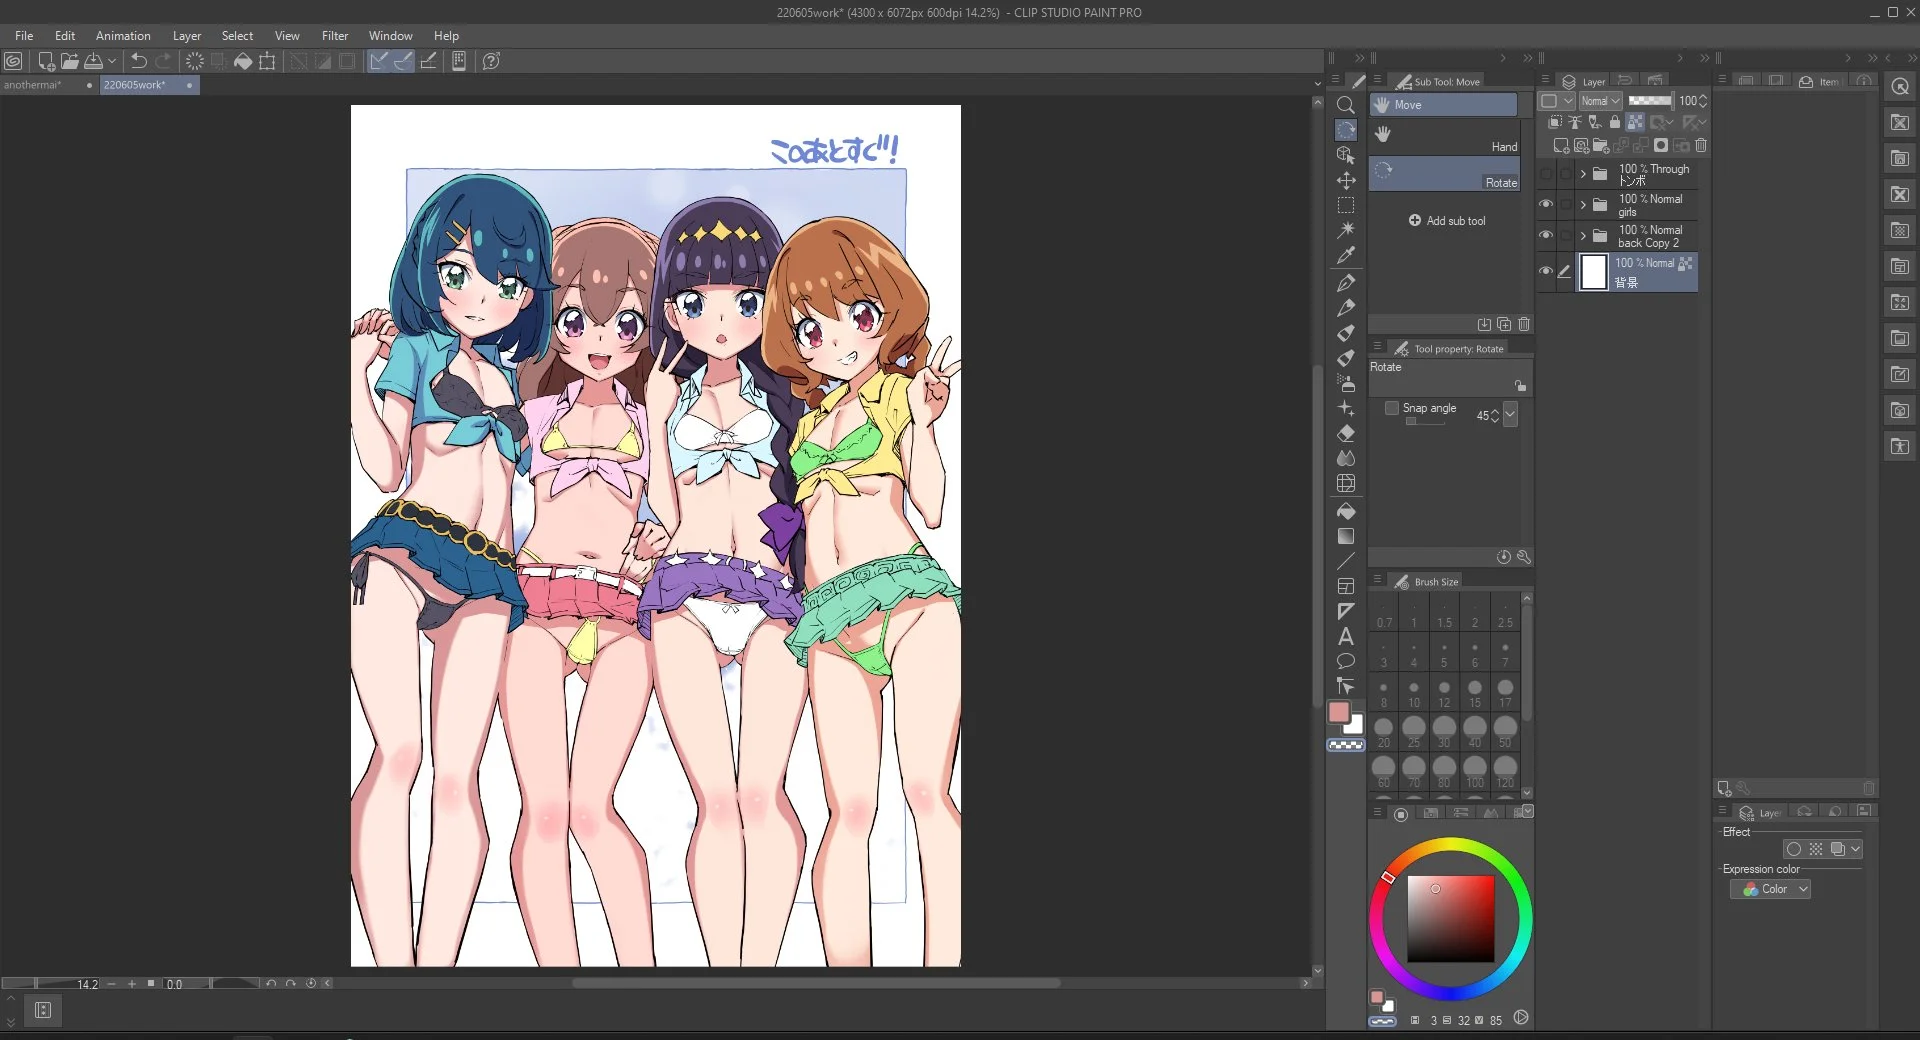Select the Eraser tool
Image resolution: width=1920 pixels, height=1040 pixels.
[x=1346, y=433]
